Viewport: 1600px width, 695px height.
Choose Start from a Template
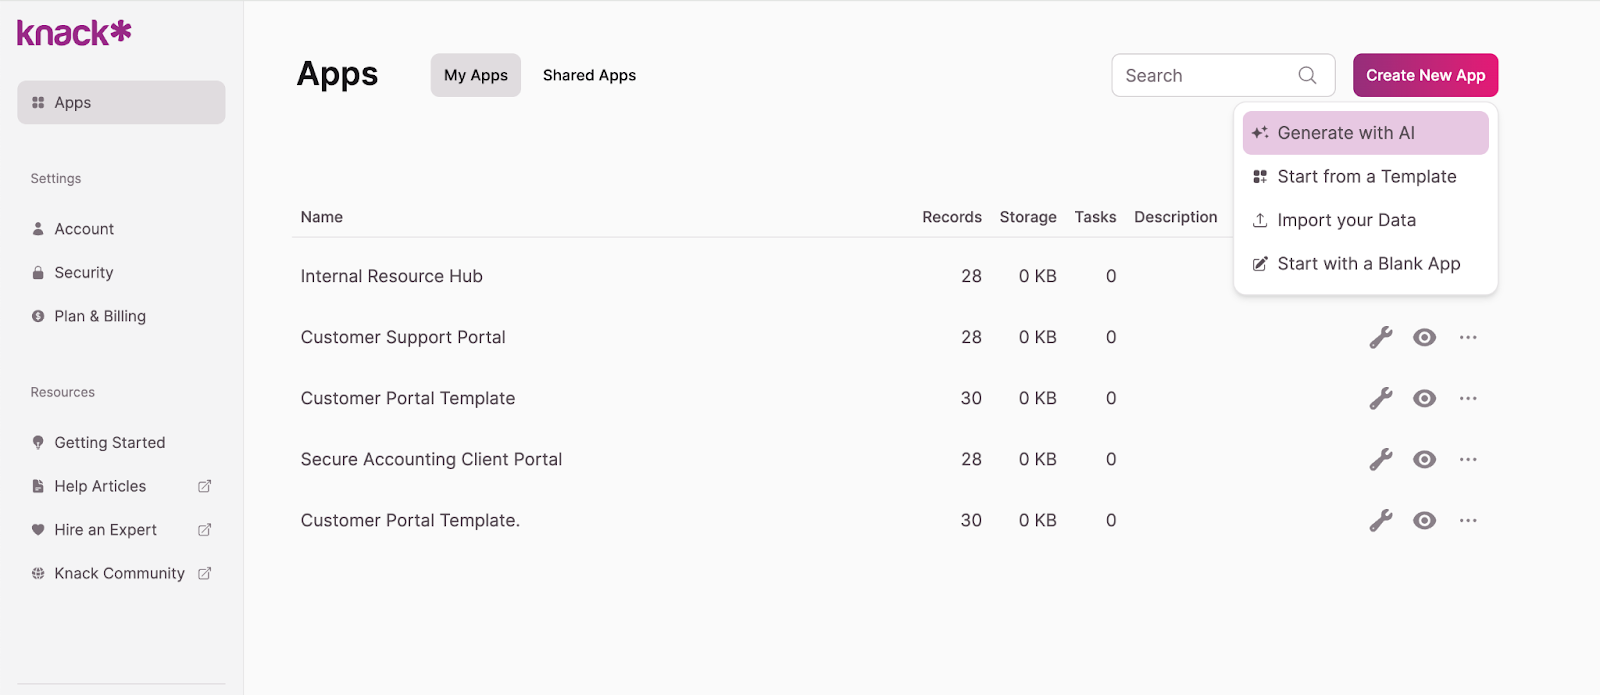pyautogui.click(x=1366, y=177)
